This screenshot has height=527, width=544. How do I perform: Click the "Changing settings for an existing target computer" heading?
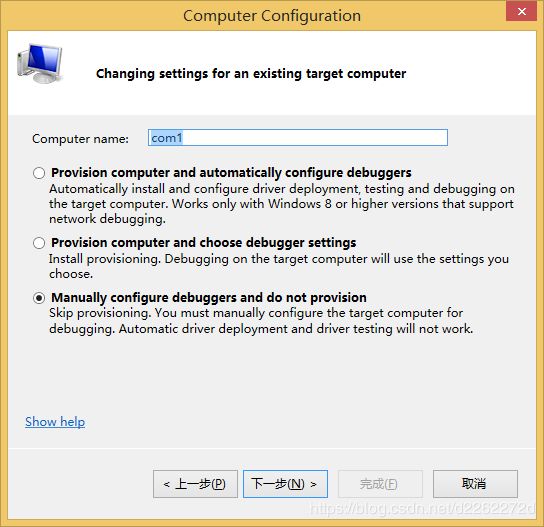coord(251,74)
